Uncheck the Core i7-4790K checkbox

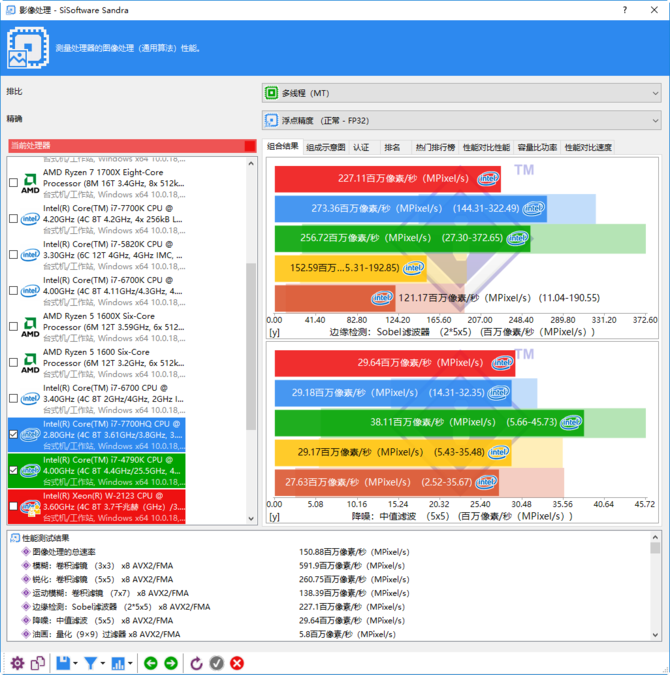coord(13,471)
